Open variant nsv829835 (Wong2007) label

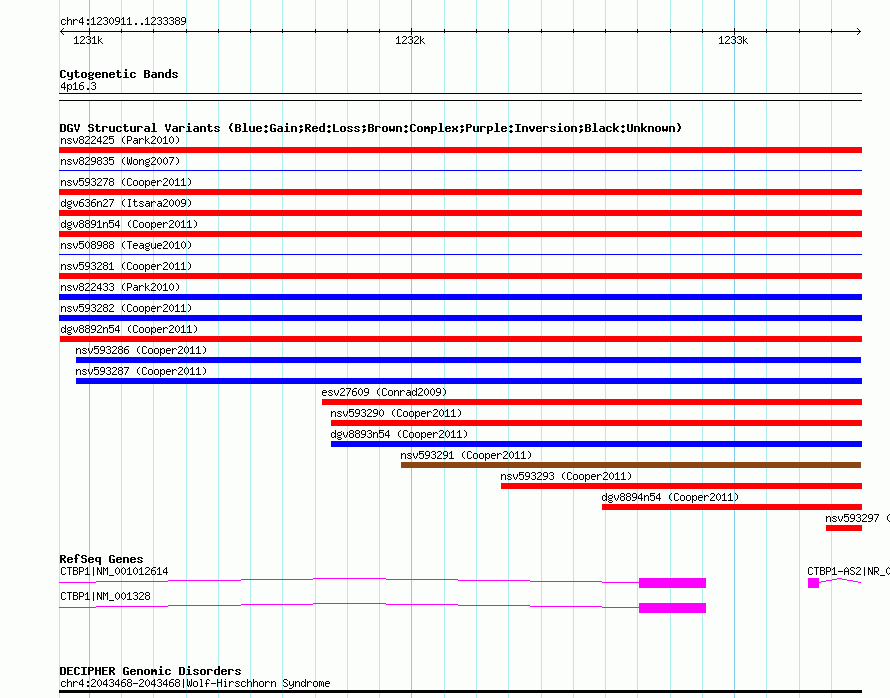click(x=120, y=161)
